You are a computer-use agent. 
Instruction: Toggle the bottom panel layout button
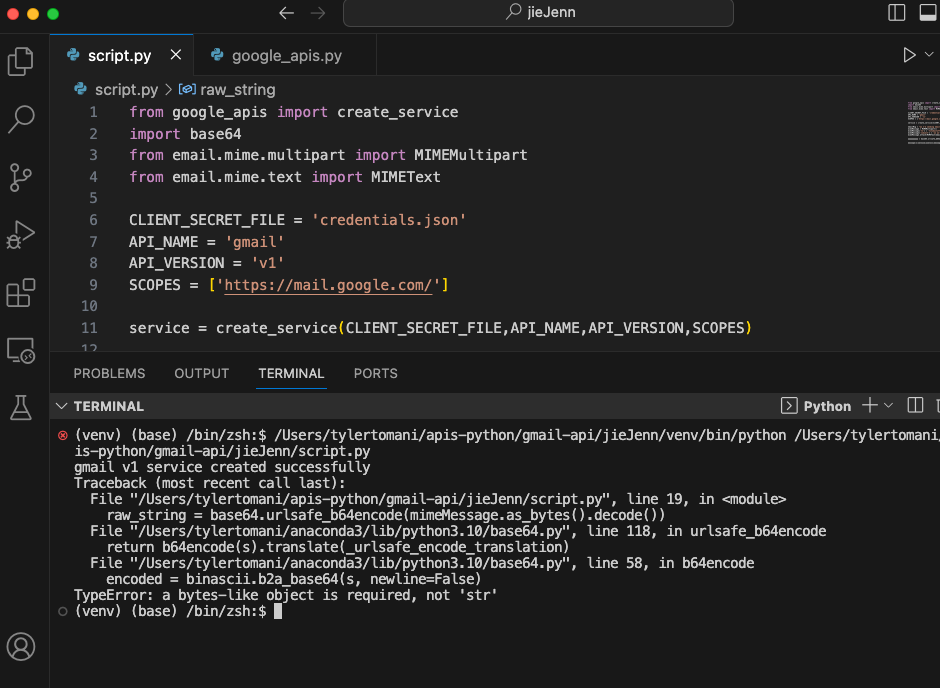click(x=930, y=13)
